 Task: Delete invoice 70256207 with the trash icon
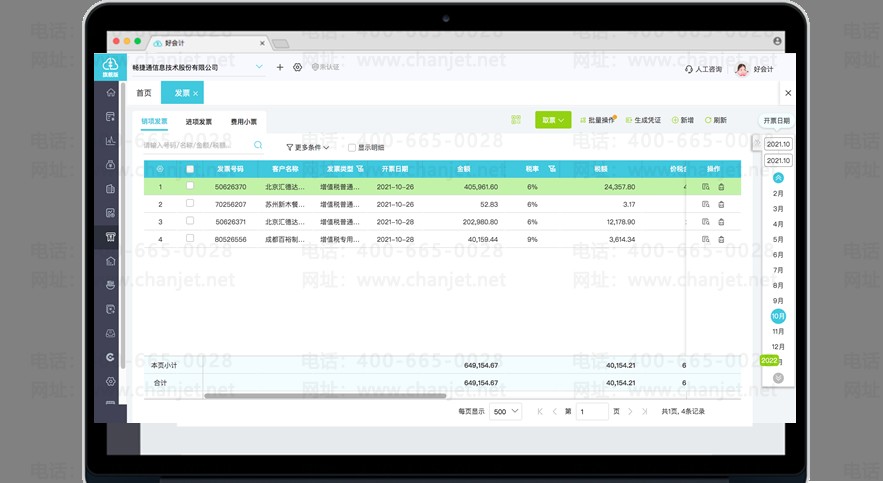tap(721, 204)
